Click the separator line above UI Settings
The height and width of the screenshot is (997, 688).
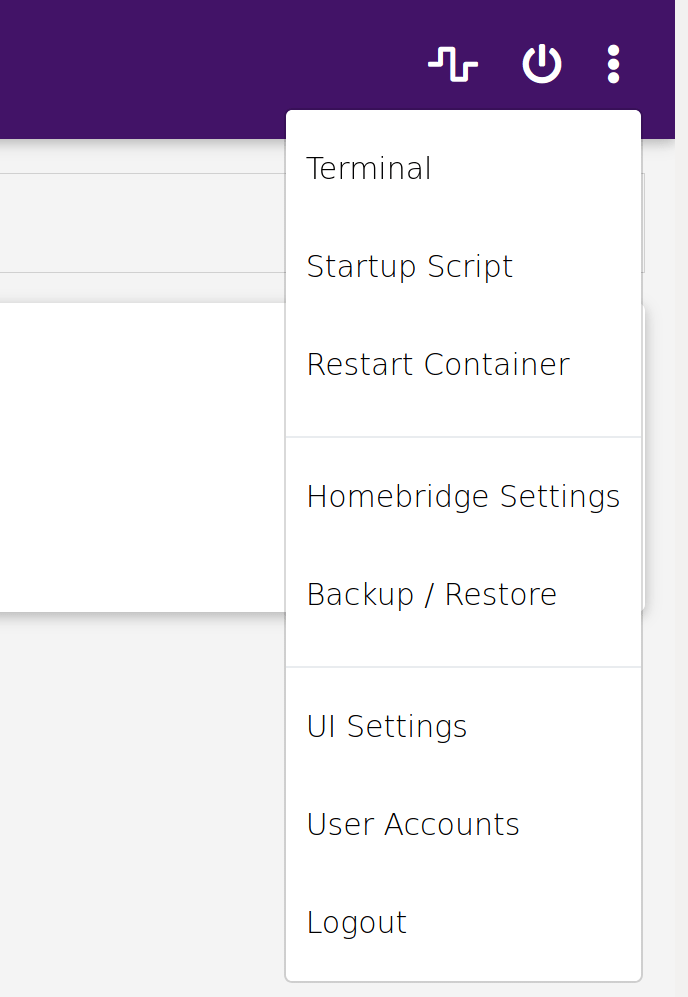point(463,667)
